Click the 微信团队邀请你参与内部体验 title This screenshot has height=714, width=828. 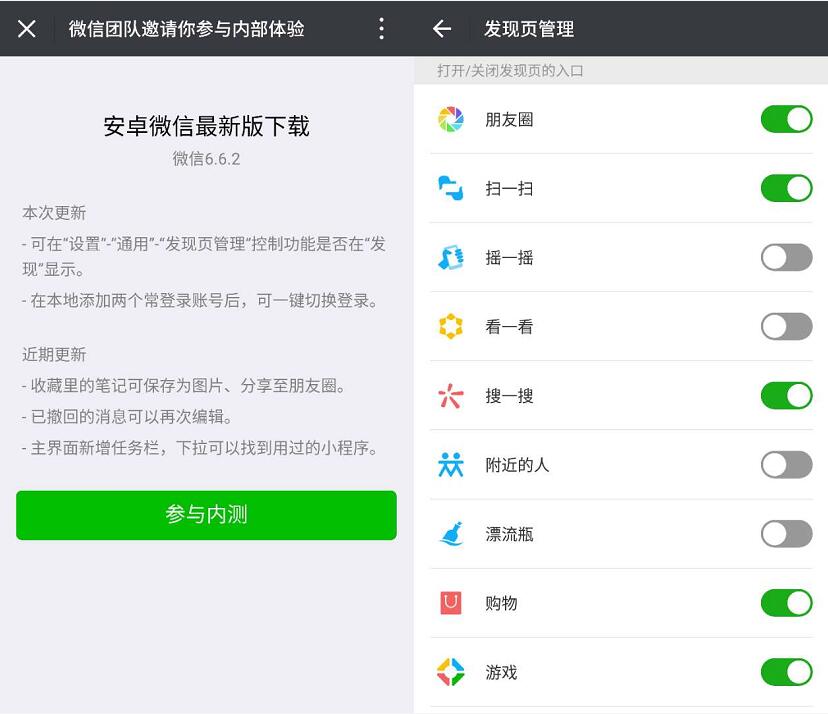click(186, 29)
